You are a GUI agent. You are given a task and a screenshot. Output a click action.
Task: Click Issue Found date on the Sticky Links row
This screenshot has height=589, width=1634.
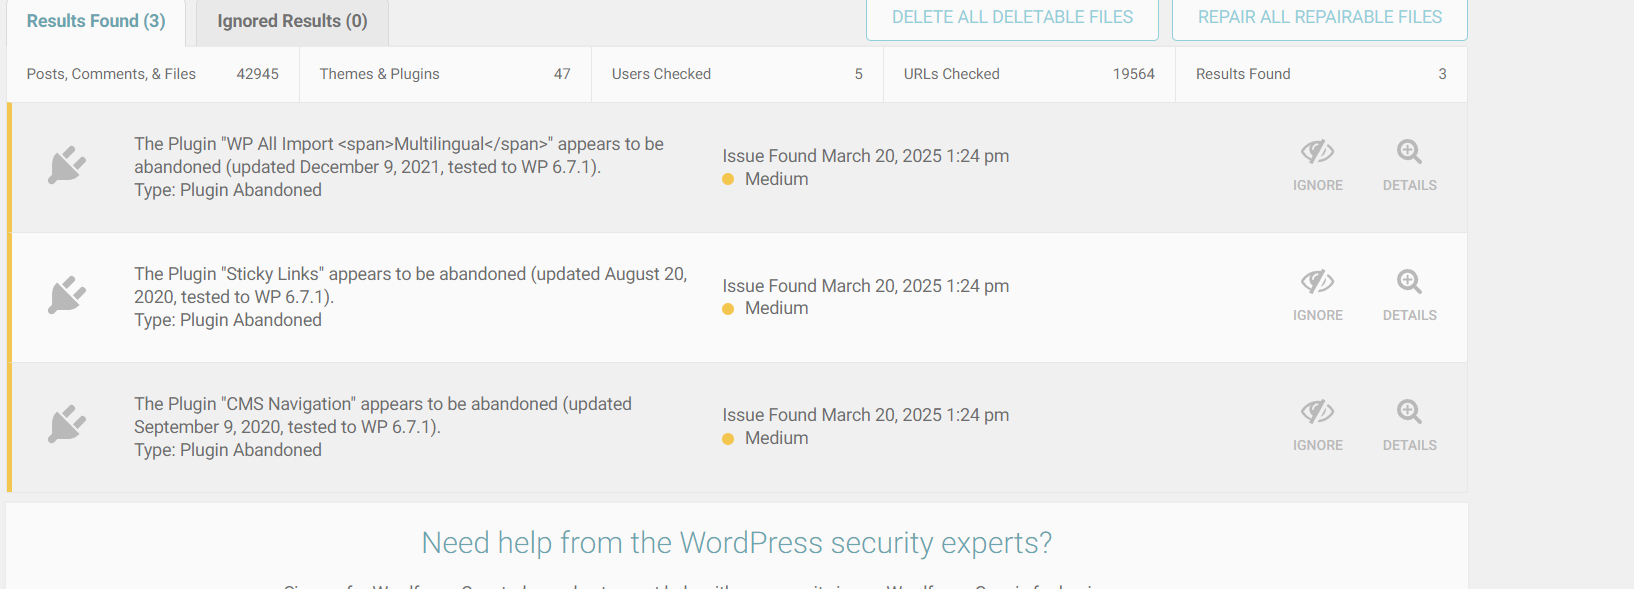tap(866, 286)
